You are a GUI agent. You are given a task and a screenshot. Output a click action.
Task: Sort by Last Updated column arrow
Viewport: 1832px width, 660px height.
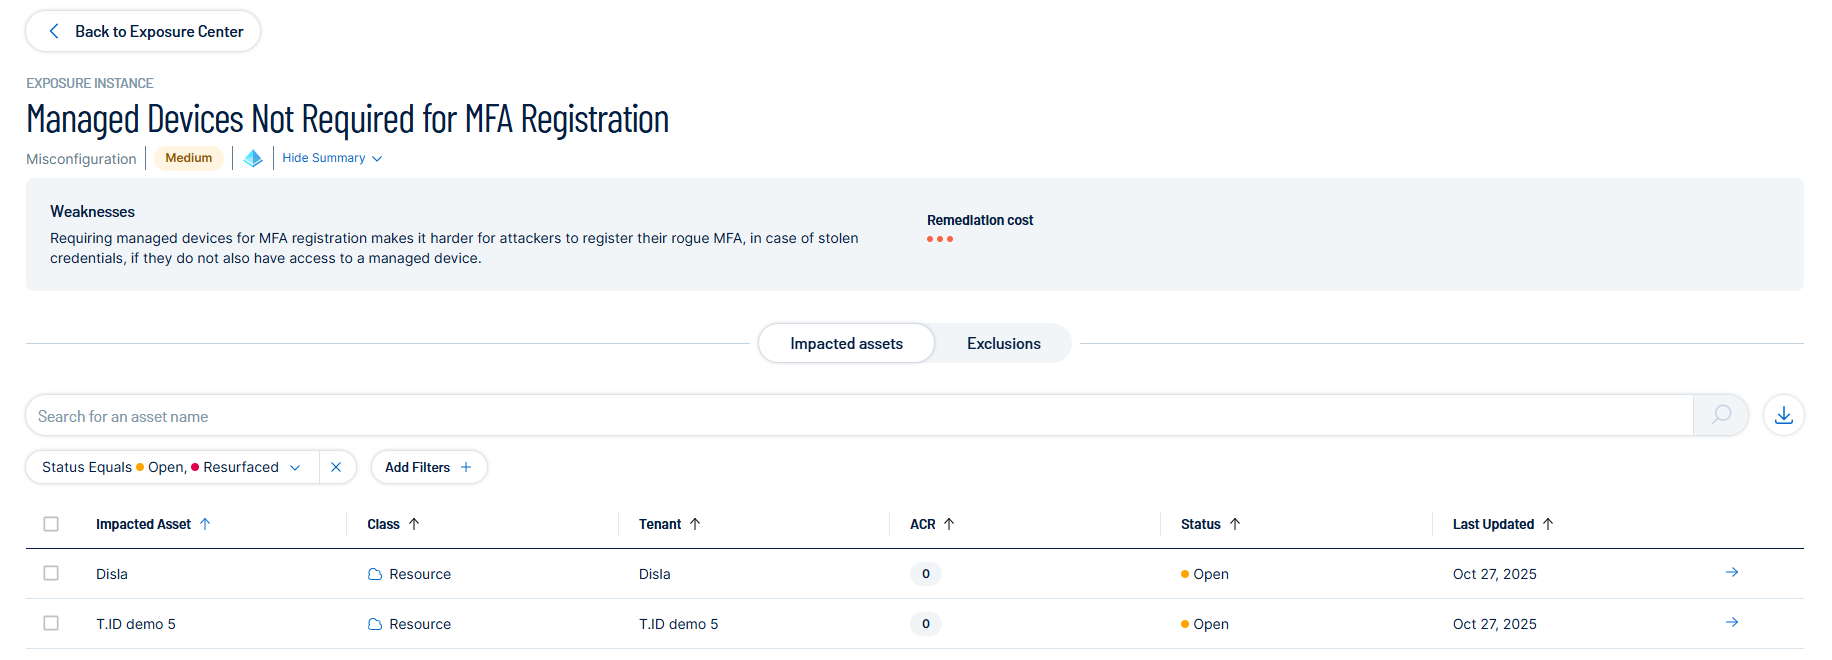[x=1548, y=524]
